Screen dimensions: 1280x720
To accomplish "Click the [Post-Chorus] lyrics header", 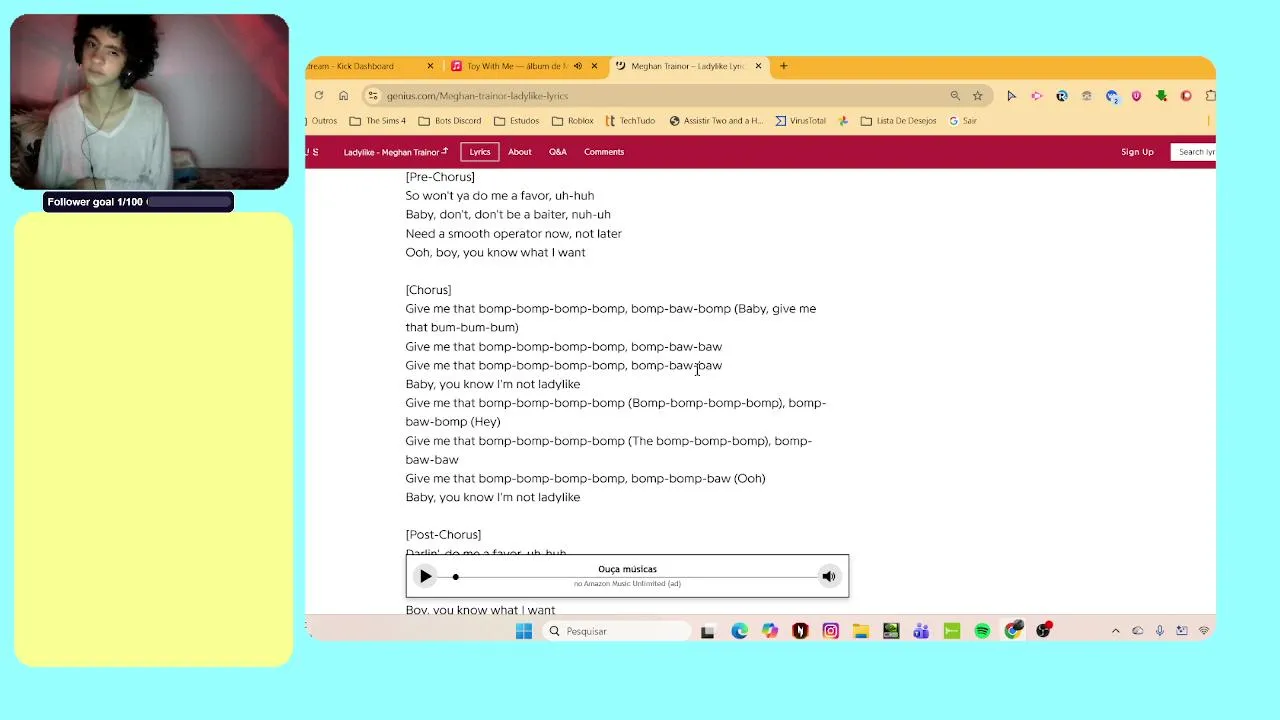I will (x=443, y=535).
